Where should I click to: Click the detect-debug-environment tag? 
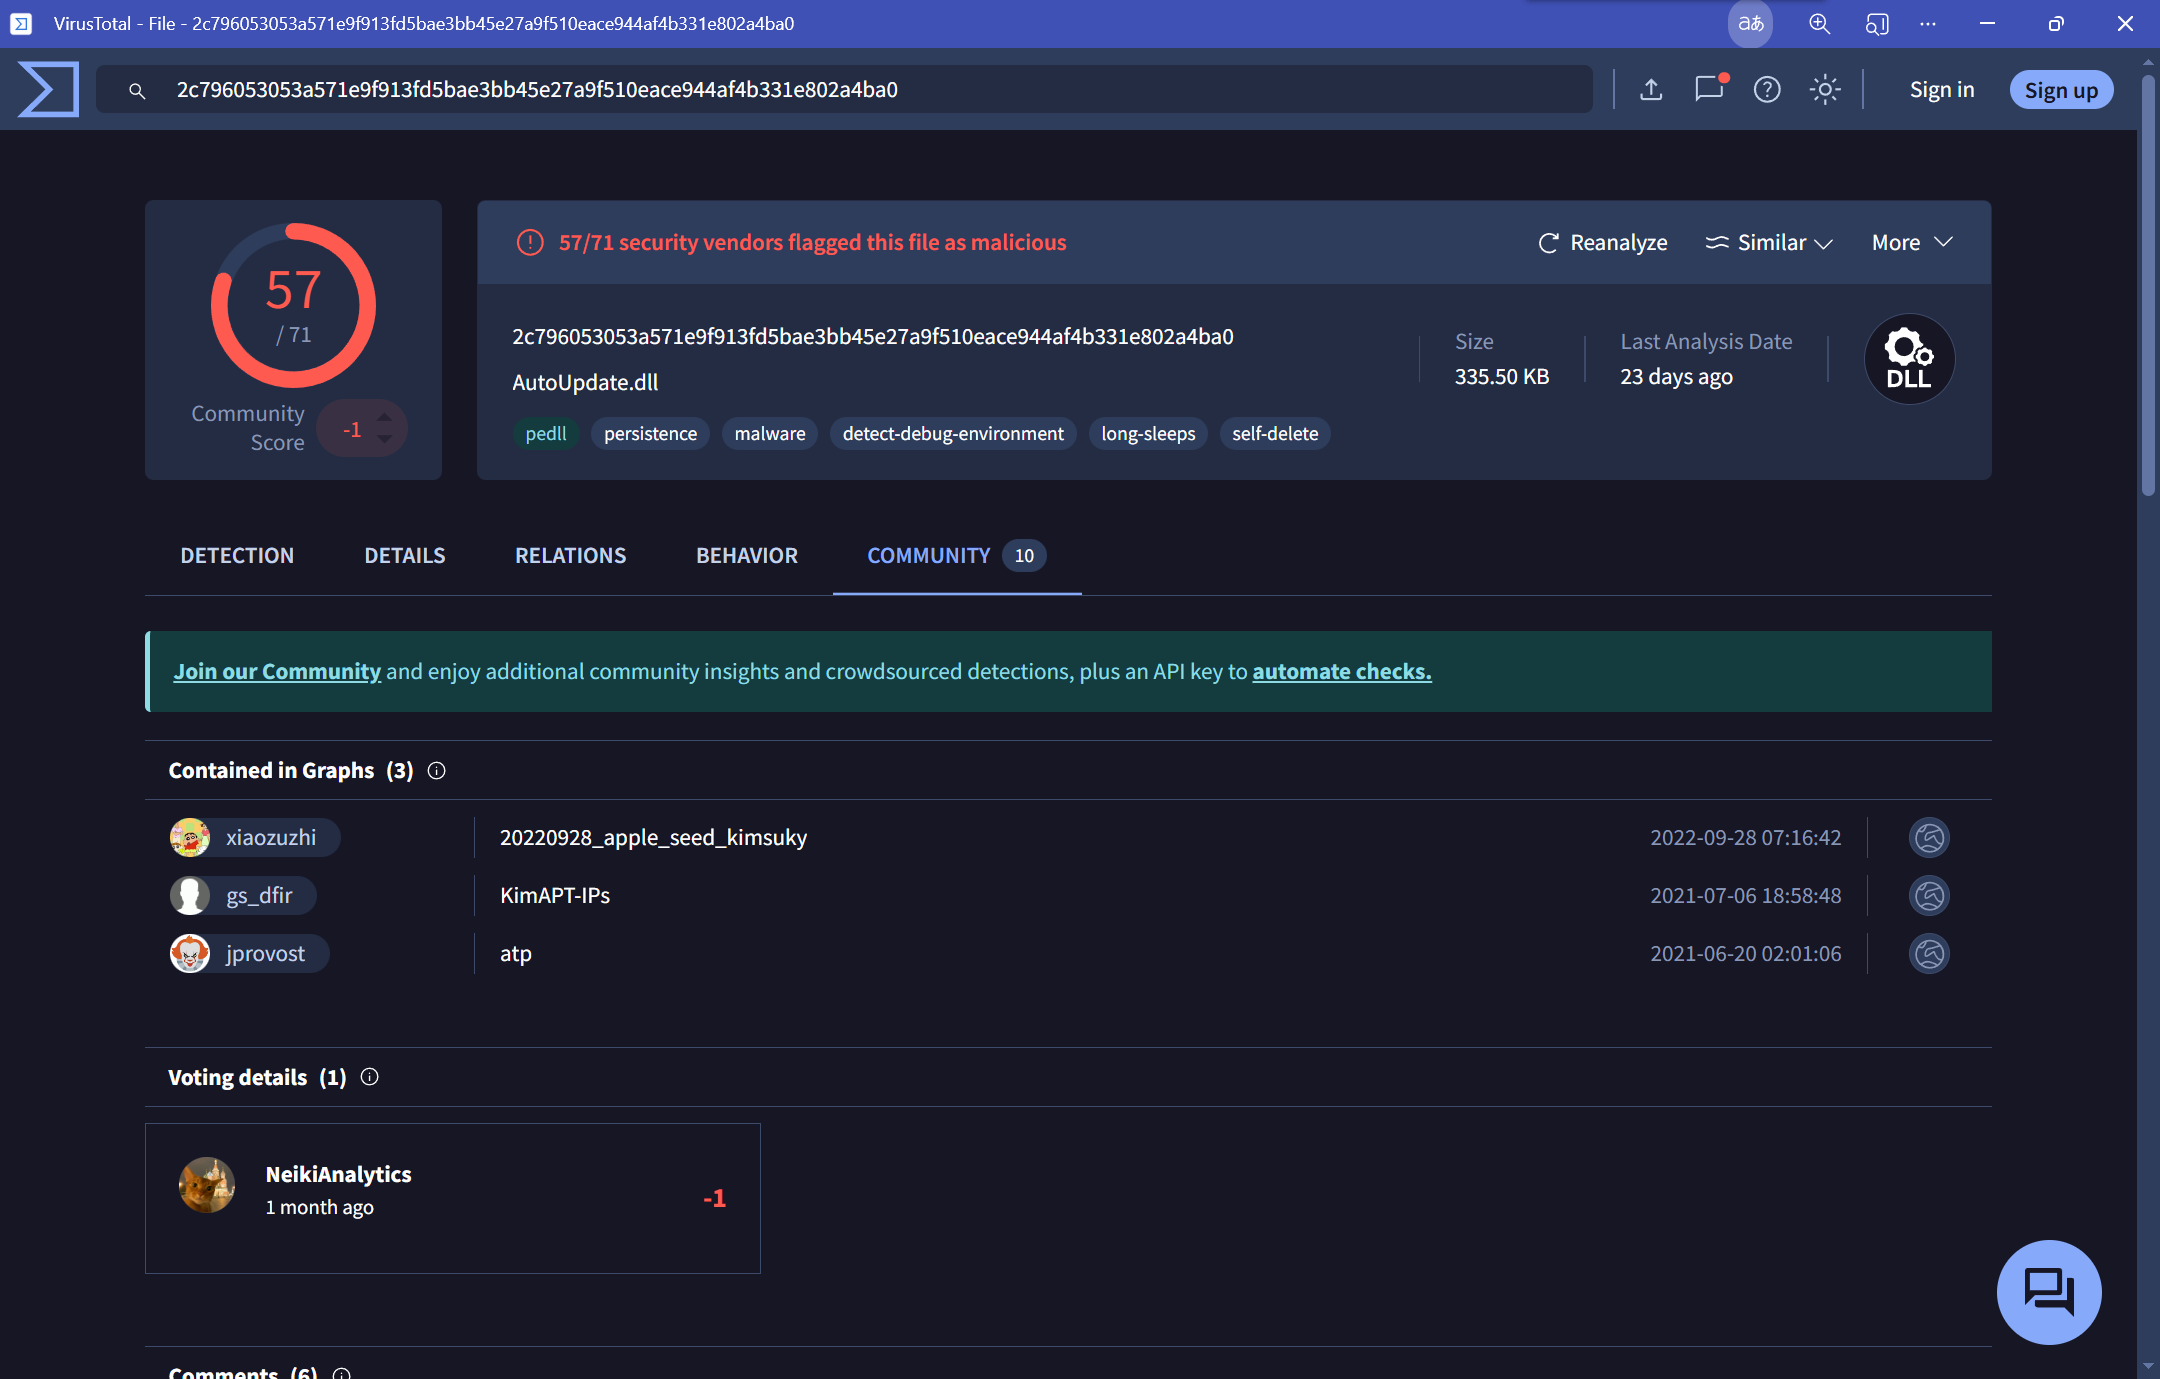click(x=953, y=434)
